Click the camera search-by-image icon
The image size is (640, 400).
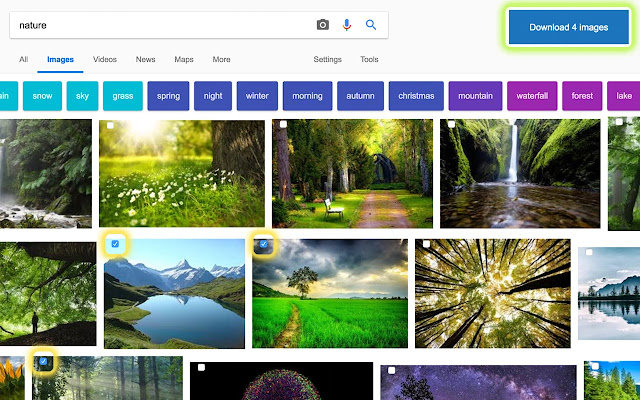tap(322, 25)
